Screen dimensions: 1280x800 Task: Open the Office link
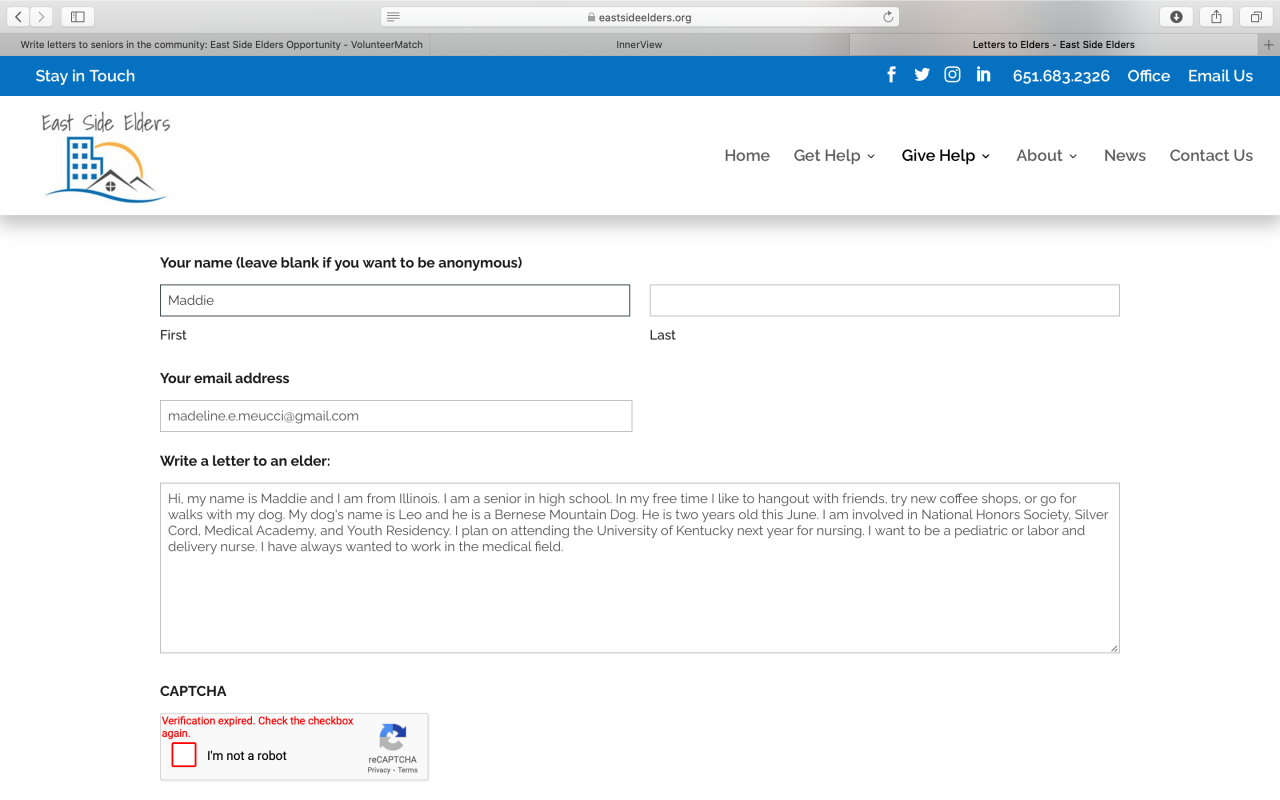pos(1148,76)
